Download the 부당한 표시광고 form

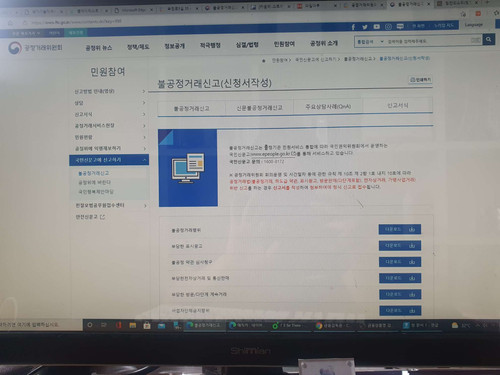coord(400,246)
